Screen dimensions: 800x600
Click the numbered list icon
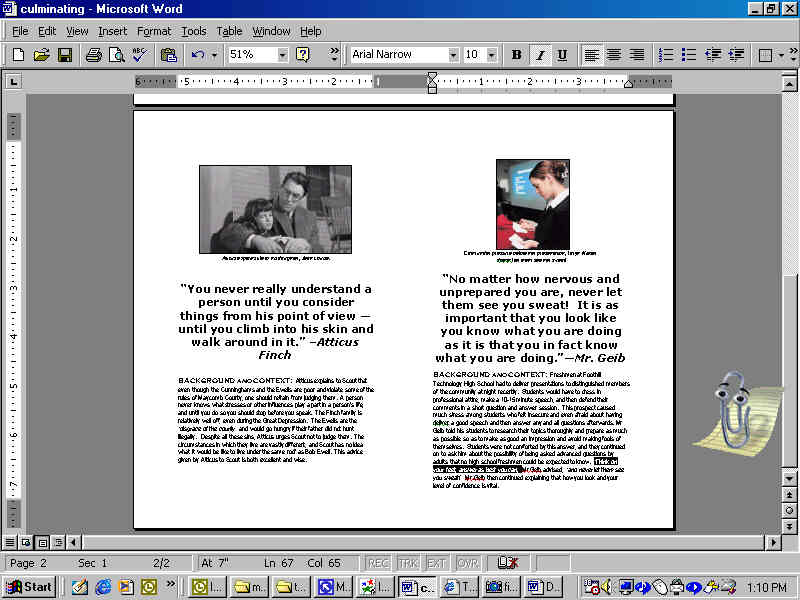pos(666,55)
